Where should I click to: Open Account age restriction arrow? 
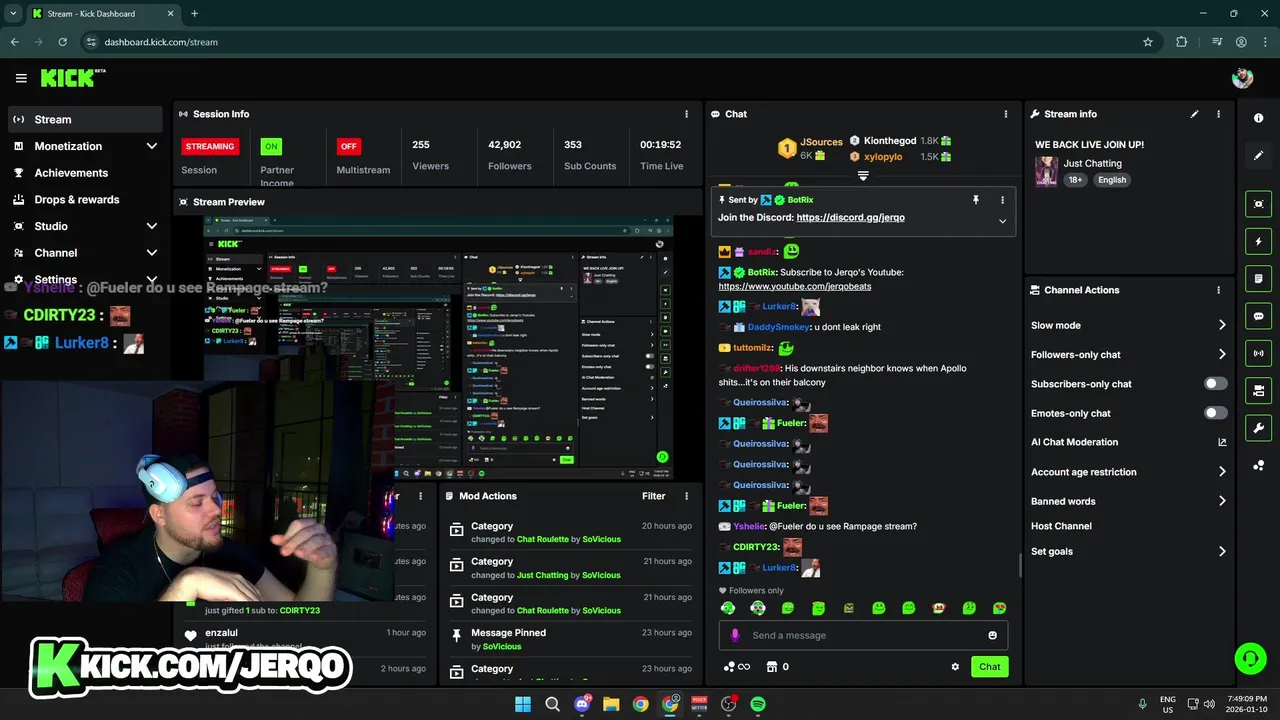[1222, 472]
